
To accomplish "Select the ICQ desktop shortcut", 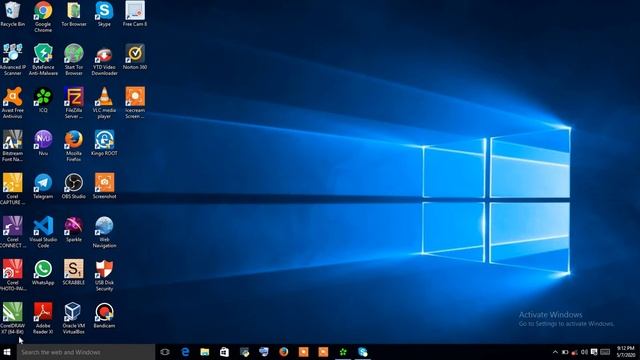I will click(x=43, y=100).
